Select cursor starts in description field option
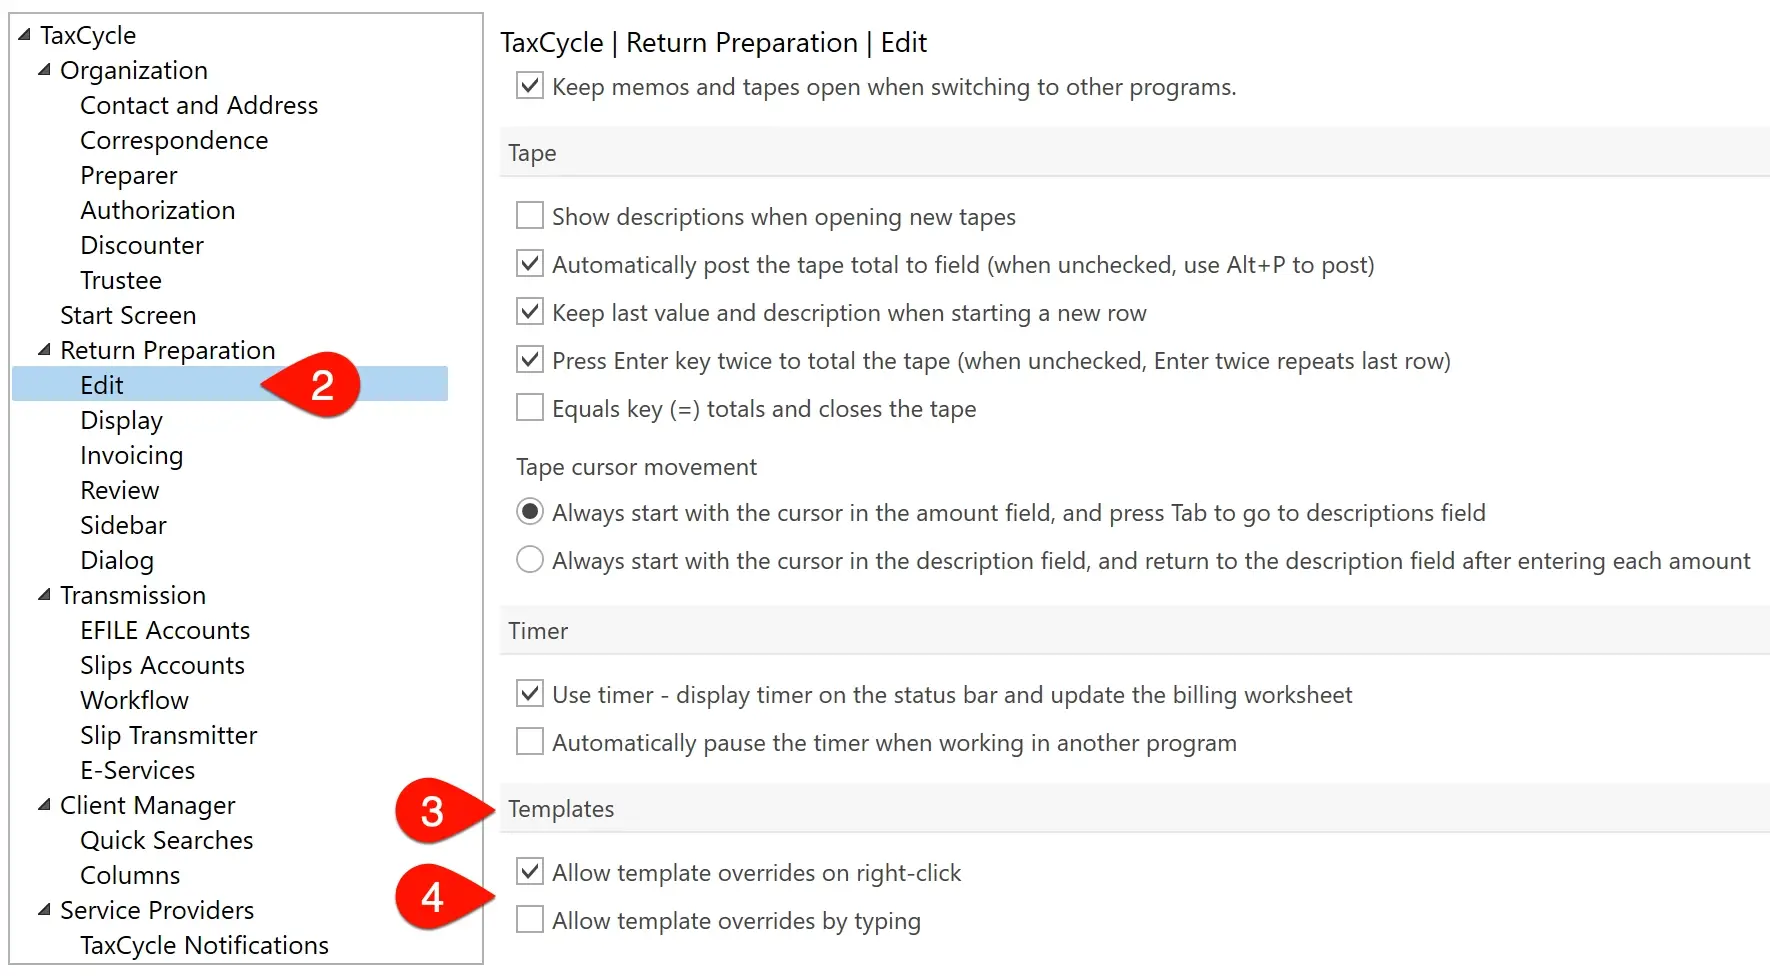The width and height of the screenshot is (1770, 976). click(529, 559)
